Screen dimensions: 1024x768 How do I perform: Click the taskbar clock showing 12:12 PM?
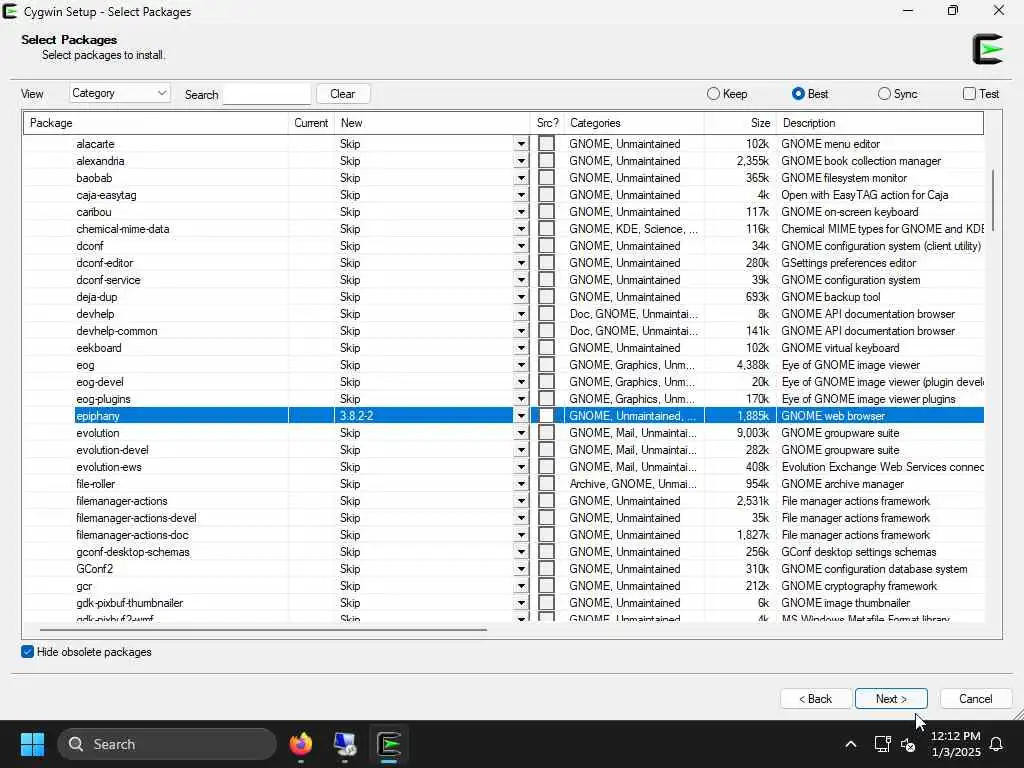[955, 744]
